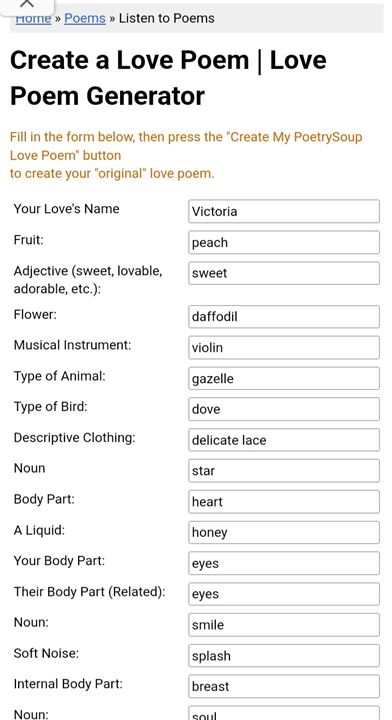This screenshot has width=392, height=720.
Task: Select the Soft Noise field with splash
Action: [284, 656]
